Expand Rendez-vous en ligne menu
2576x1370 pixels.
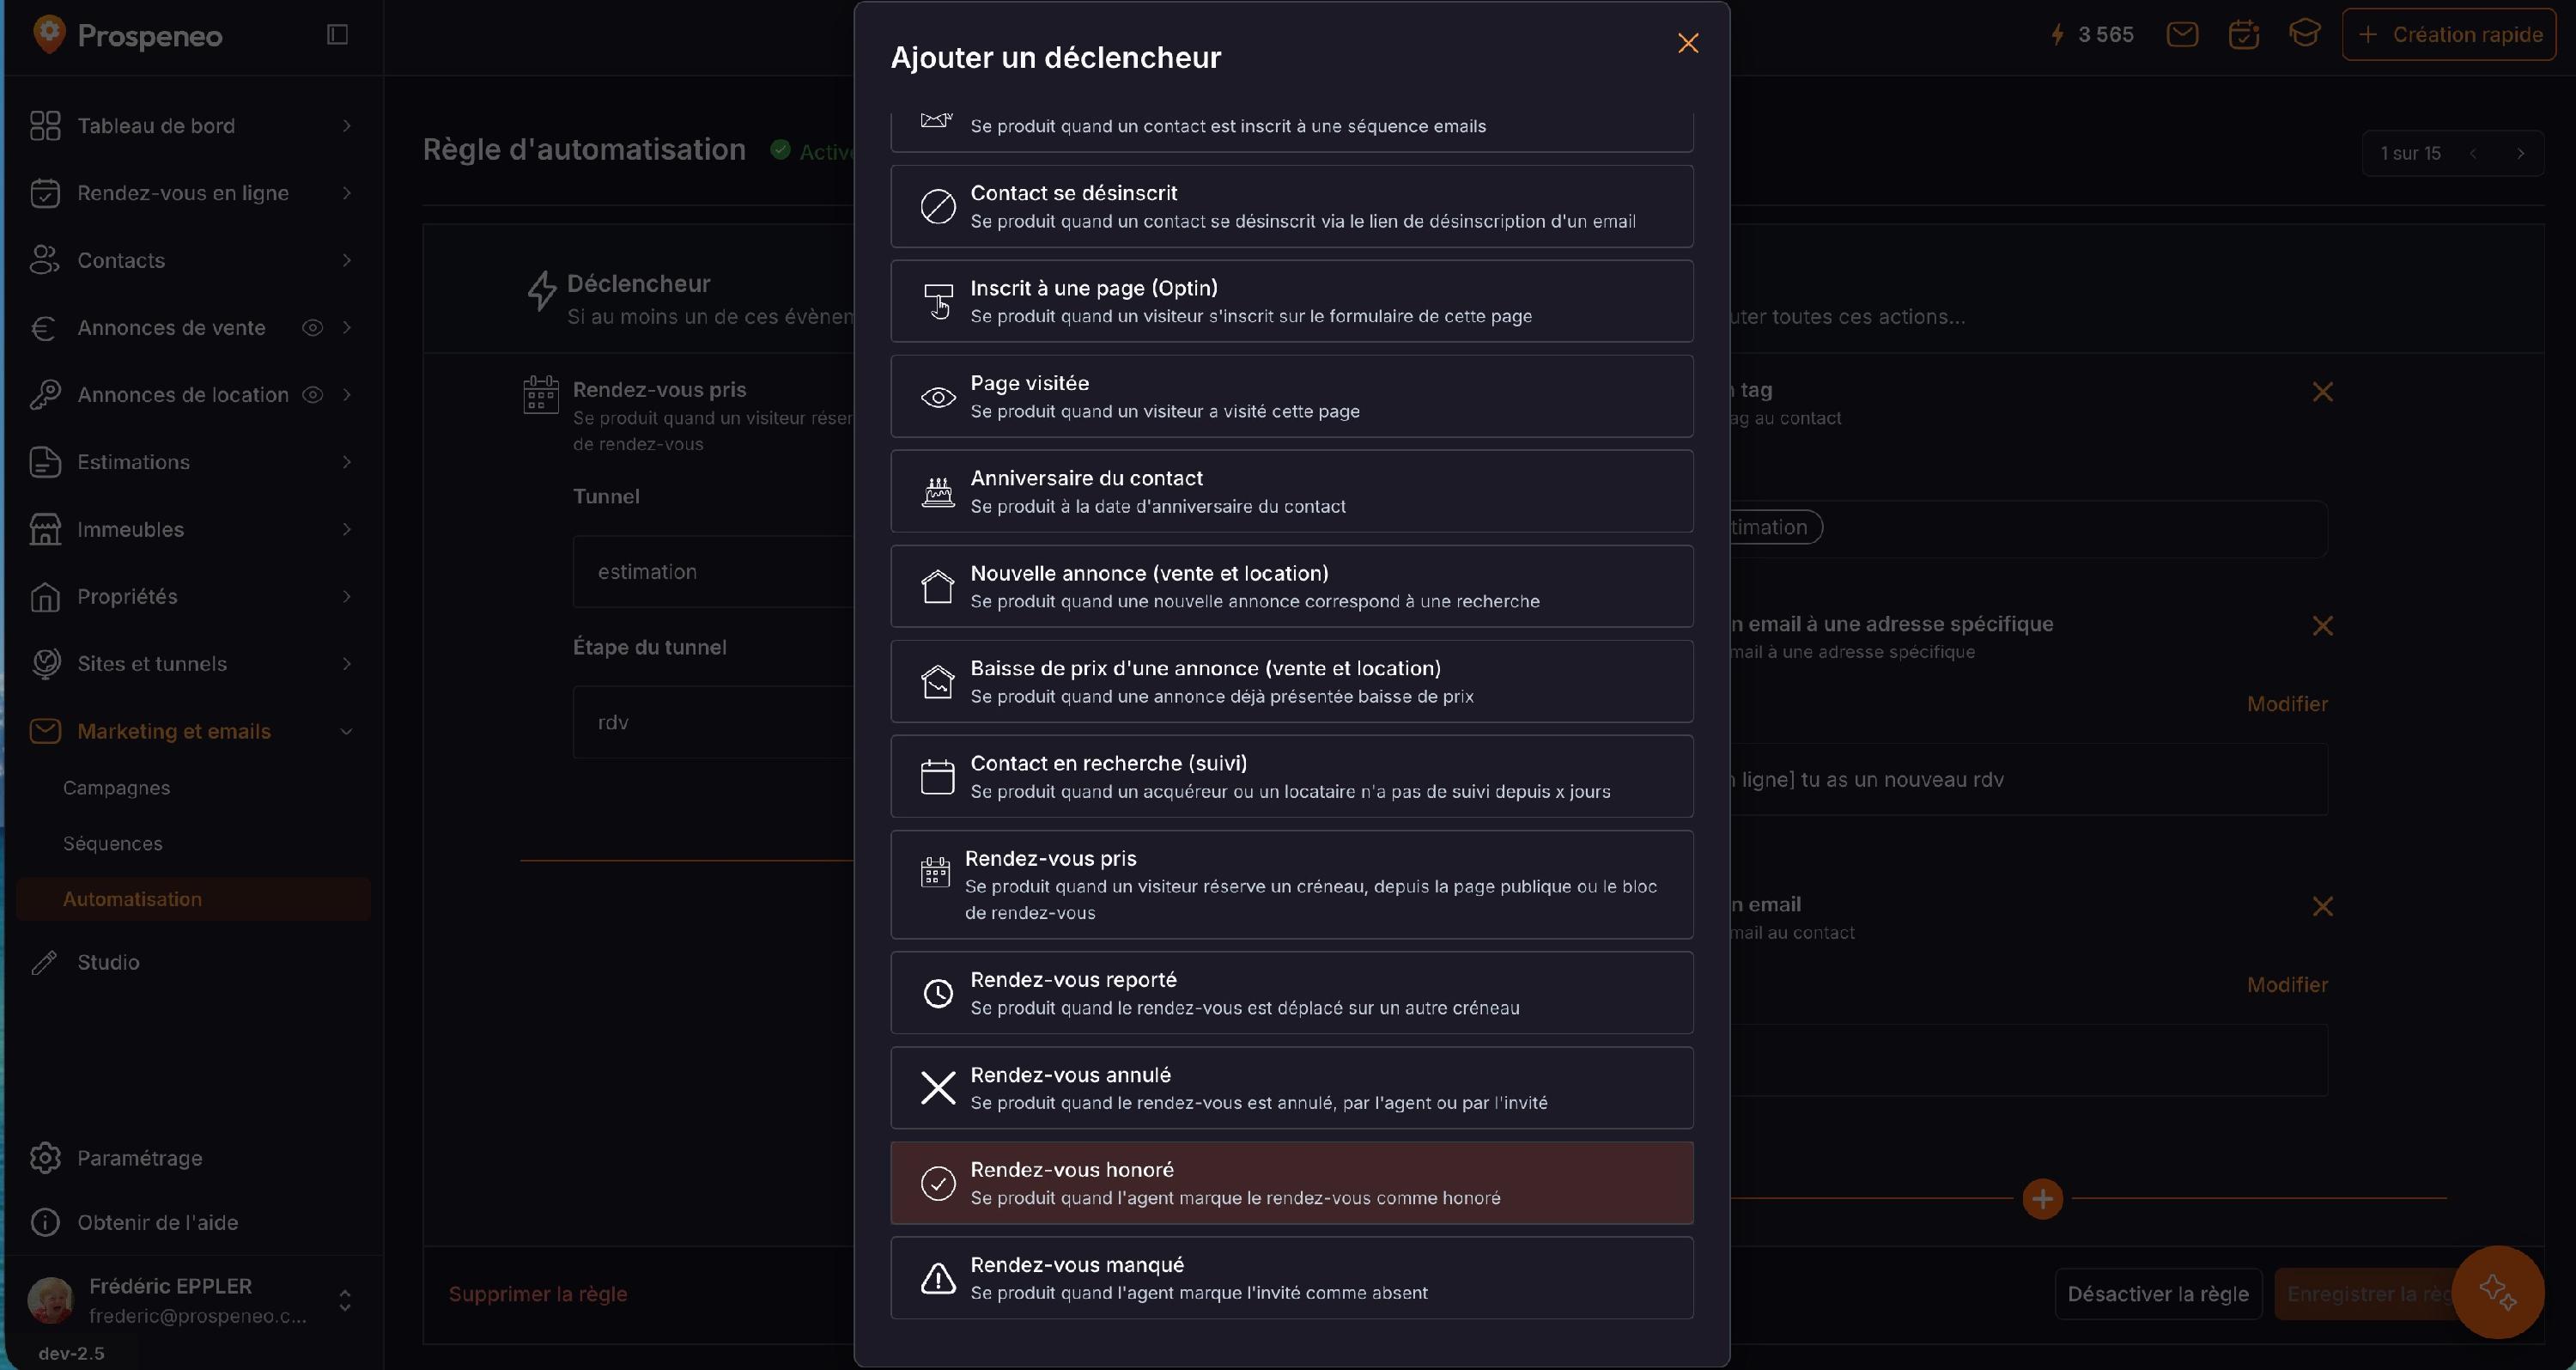click(347, 193)
